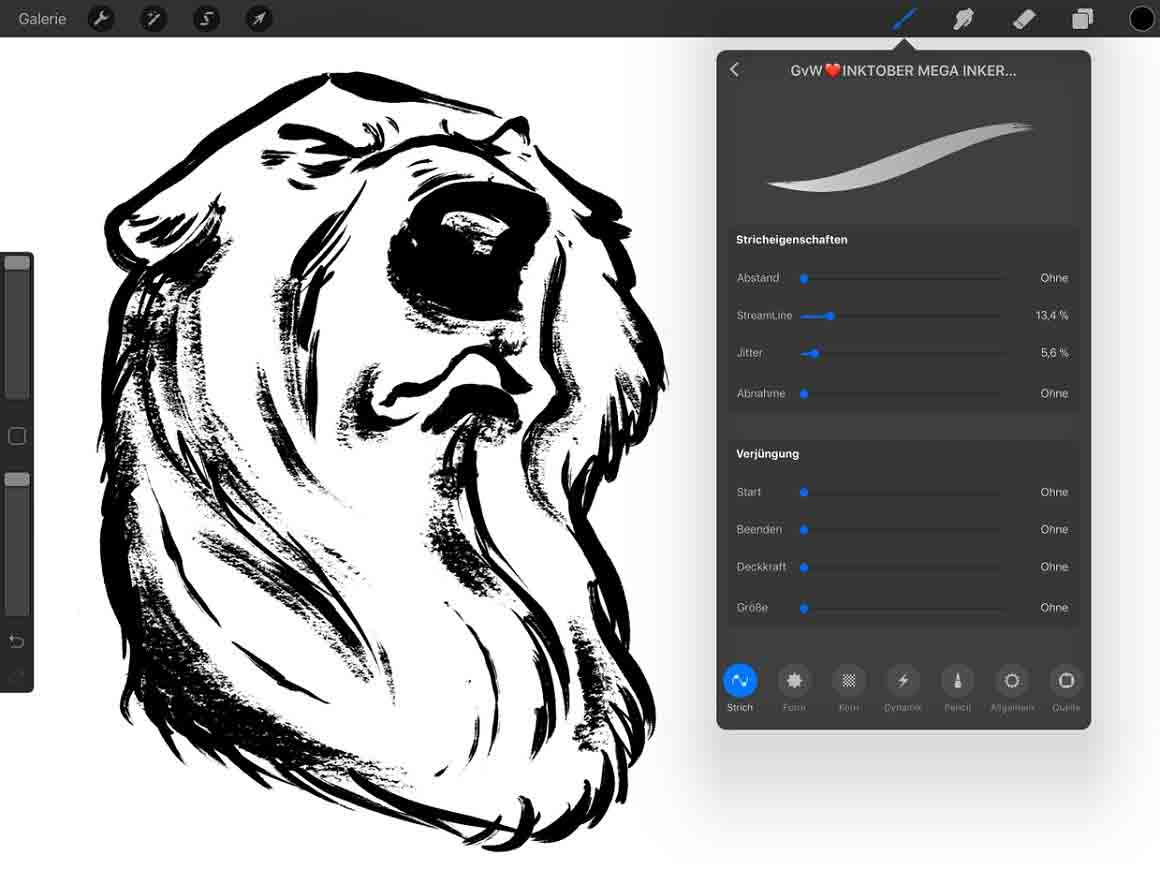Open the actions (Aktionen) wrench menu
The width and height of the screenshot is (1160, 870).
point(101,18)
